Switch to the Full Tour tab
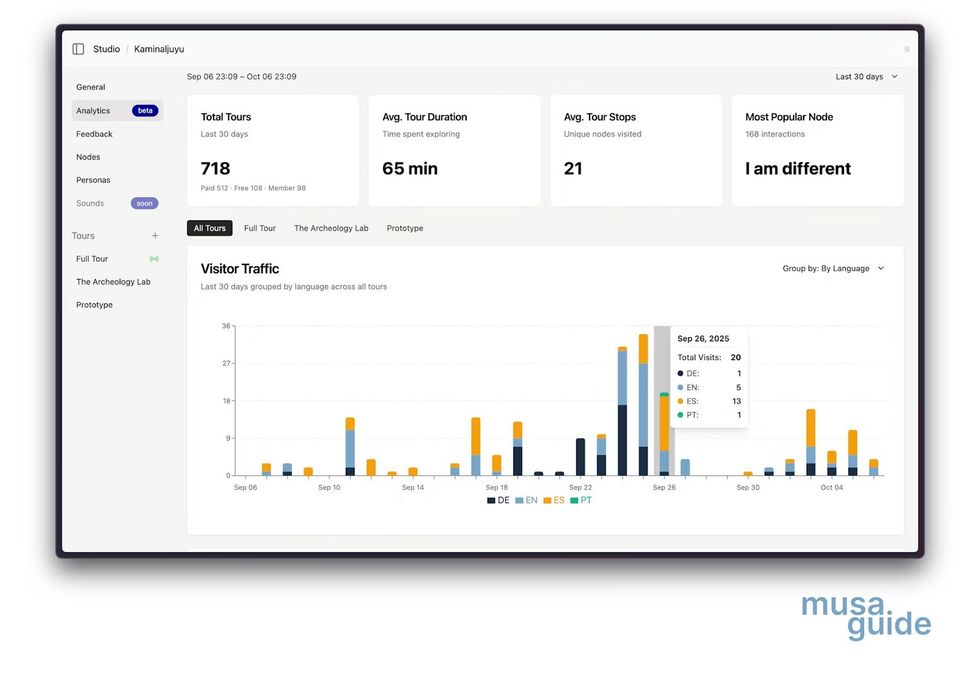Screen dimensions: 980x680 (x=259, y=228)
